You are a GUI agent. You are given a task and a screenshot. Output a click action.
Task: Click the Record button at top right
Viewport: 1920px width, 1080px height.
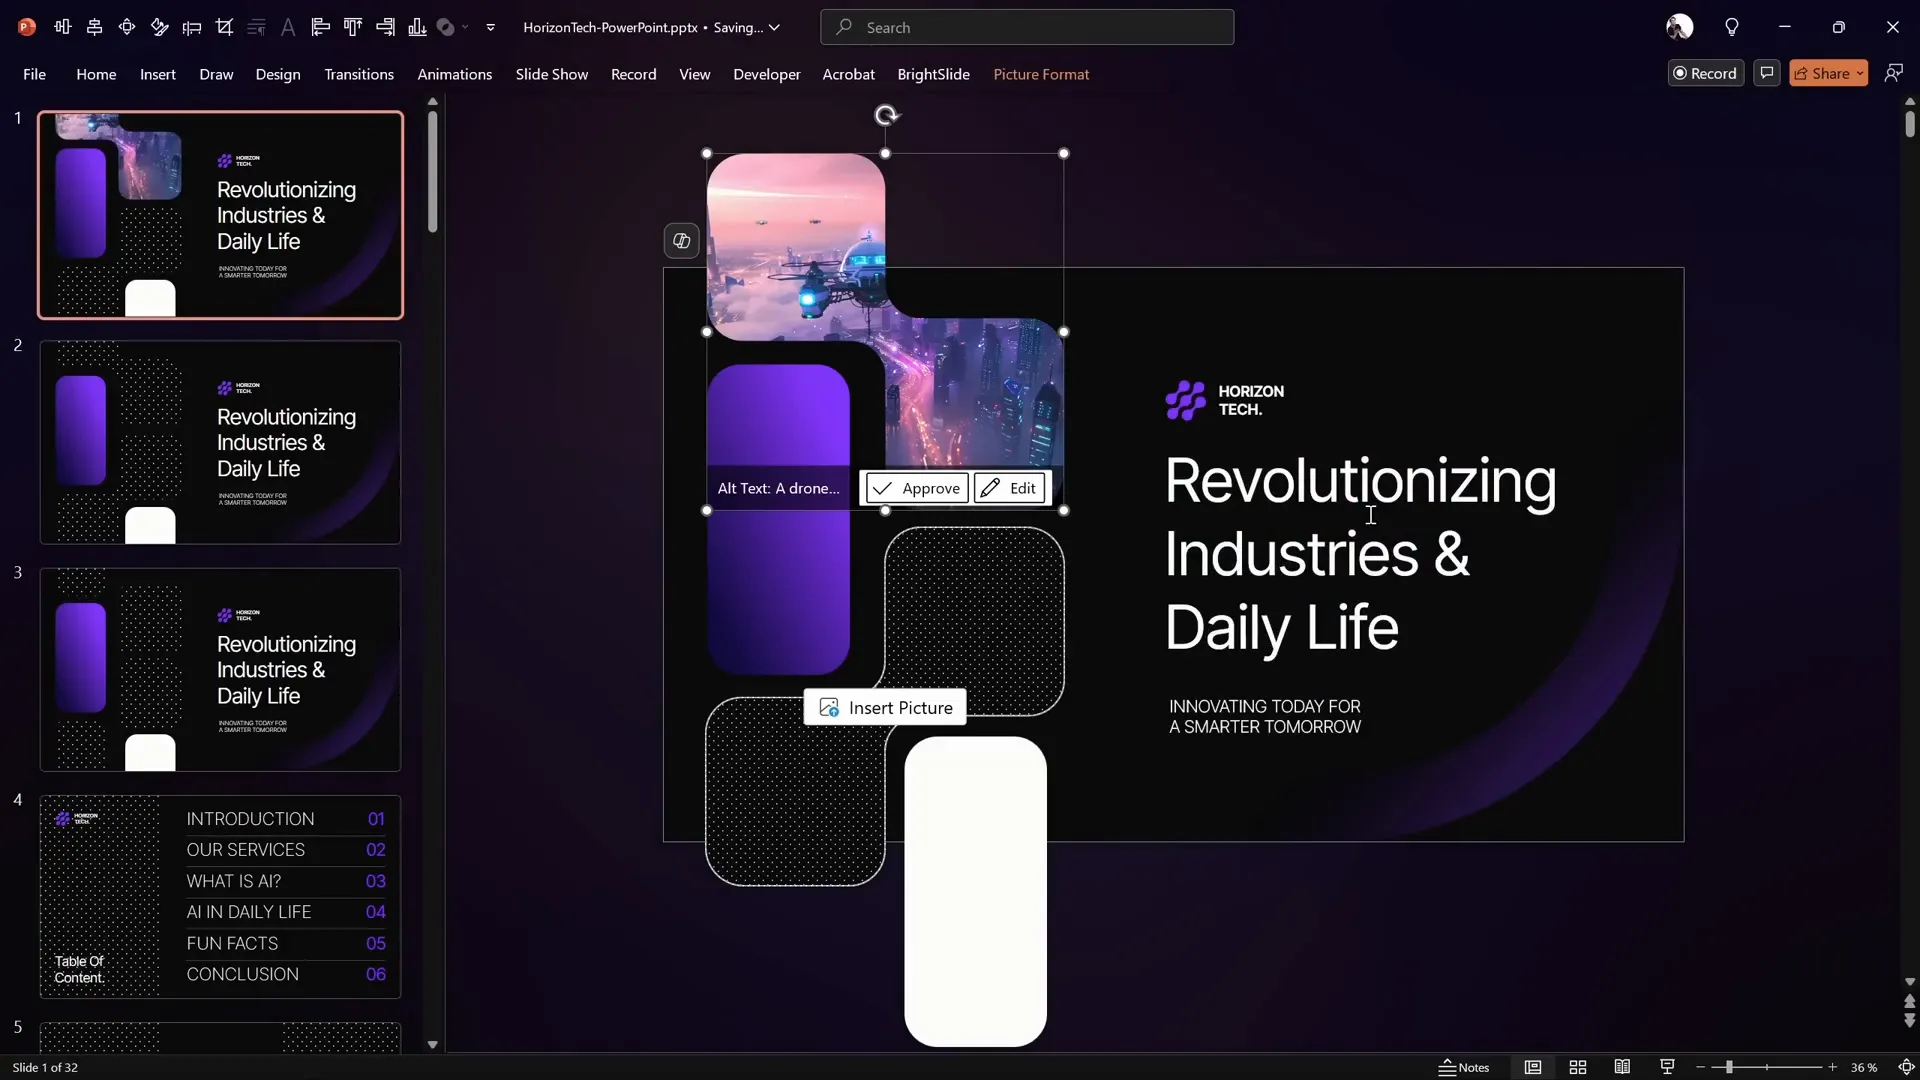coord(1706,73)
